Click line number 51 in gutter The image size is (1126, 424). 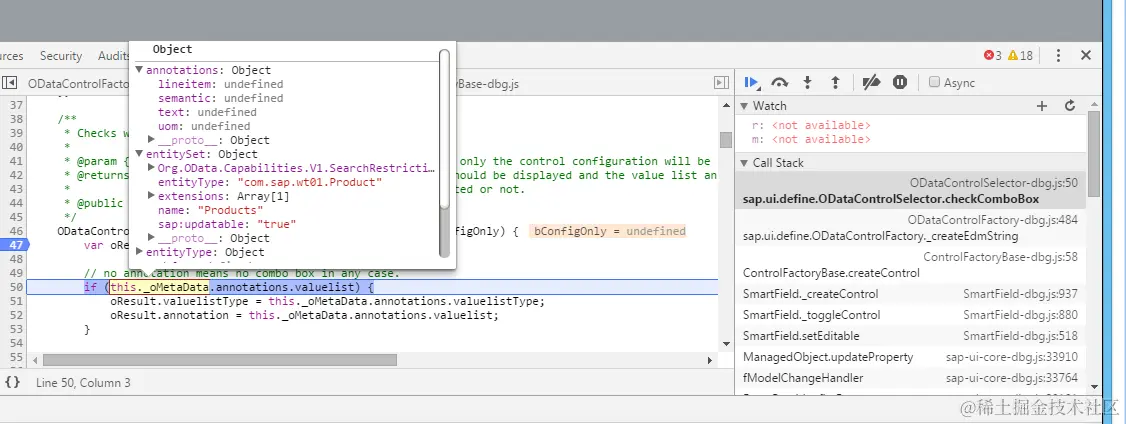point(17,301)
